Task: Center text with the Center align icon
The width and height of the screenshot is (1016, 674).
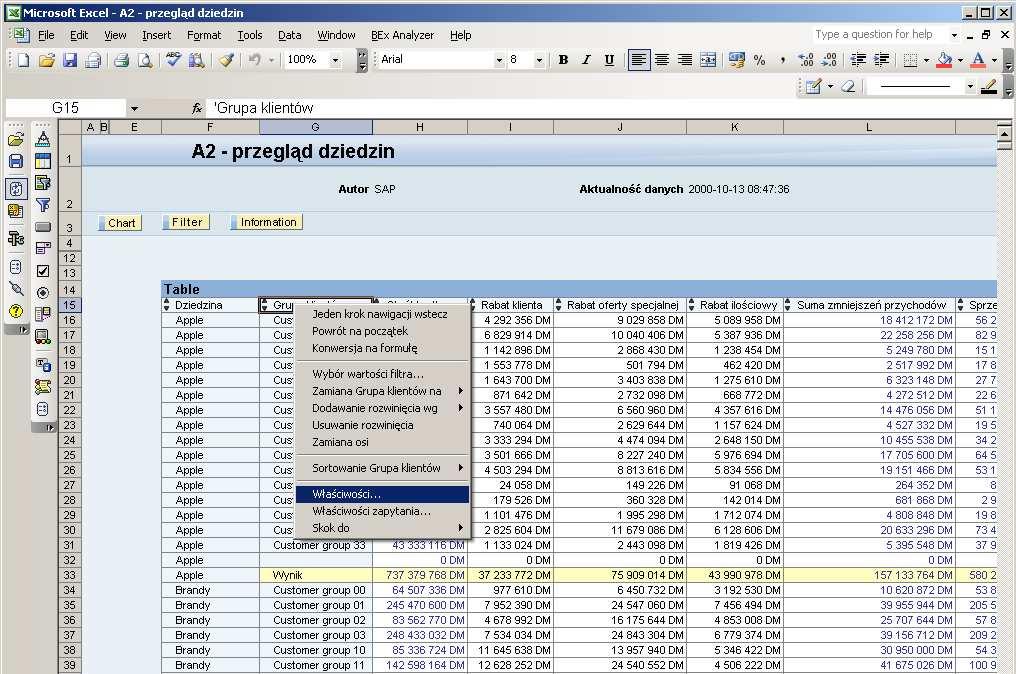Action: coord(662,60)
